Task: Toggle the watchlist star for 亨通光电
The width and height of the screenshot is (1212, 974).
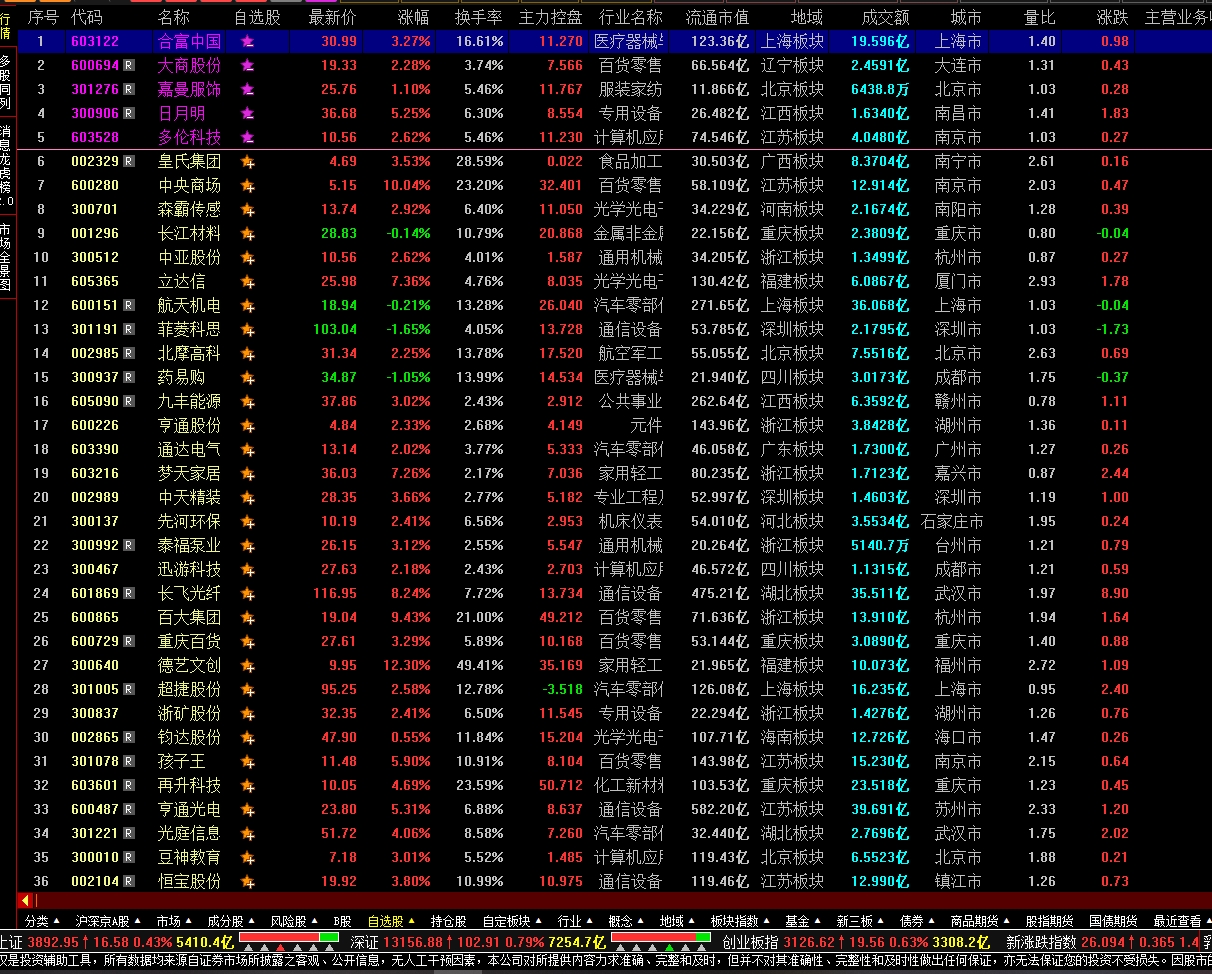Action: [248, 809]
